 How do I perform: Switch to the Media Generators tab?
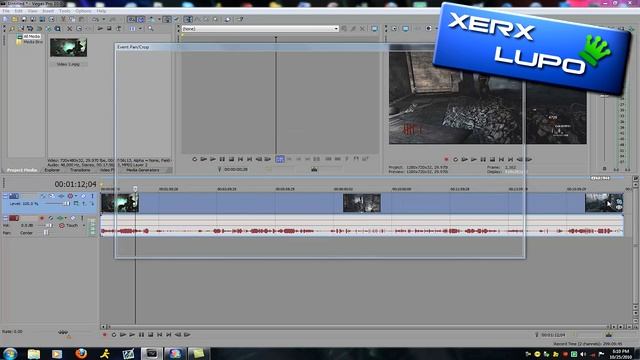click(x=142, y=170)
